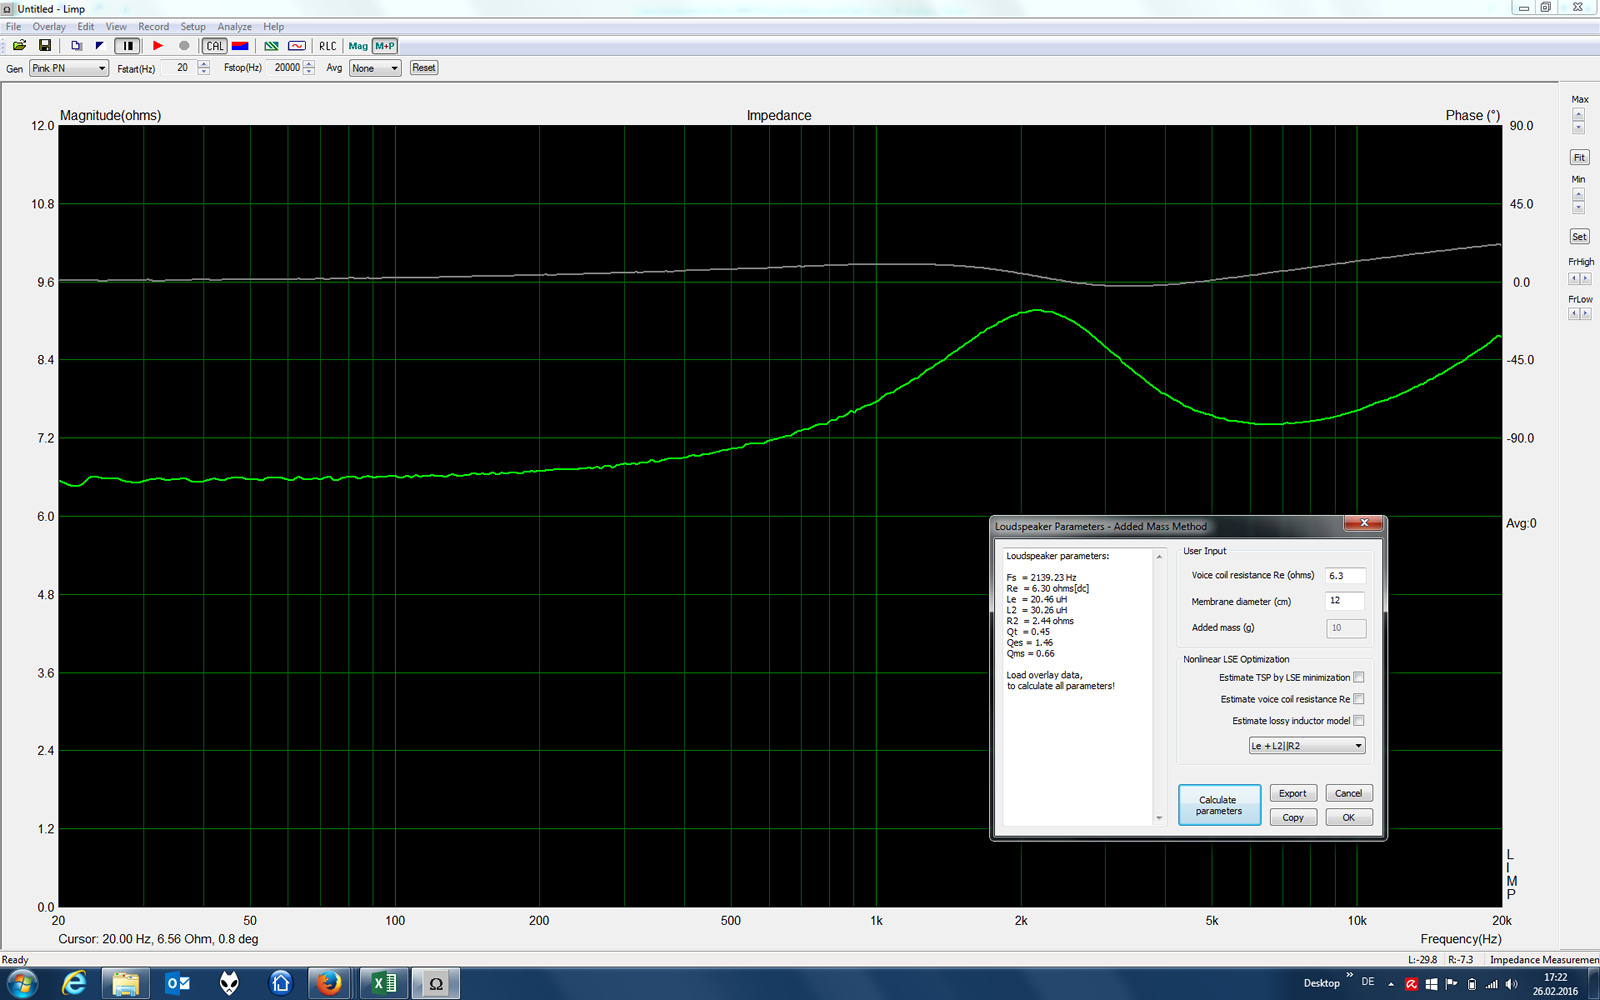Open Outlook from the taskbar
The image size is (1600, 1000).
point(177,984)
